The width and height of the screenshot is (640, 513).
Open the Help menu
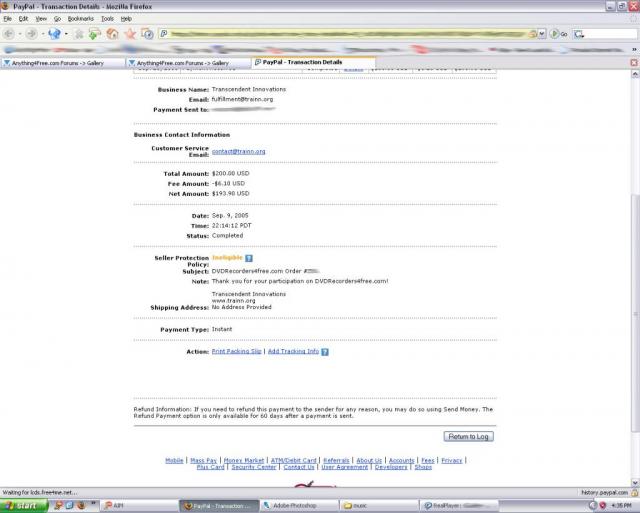[x=126, y=19]
